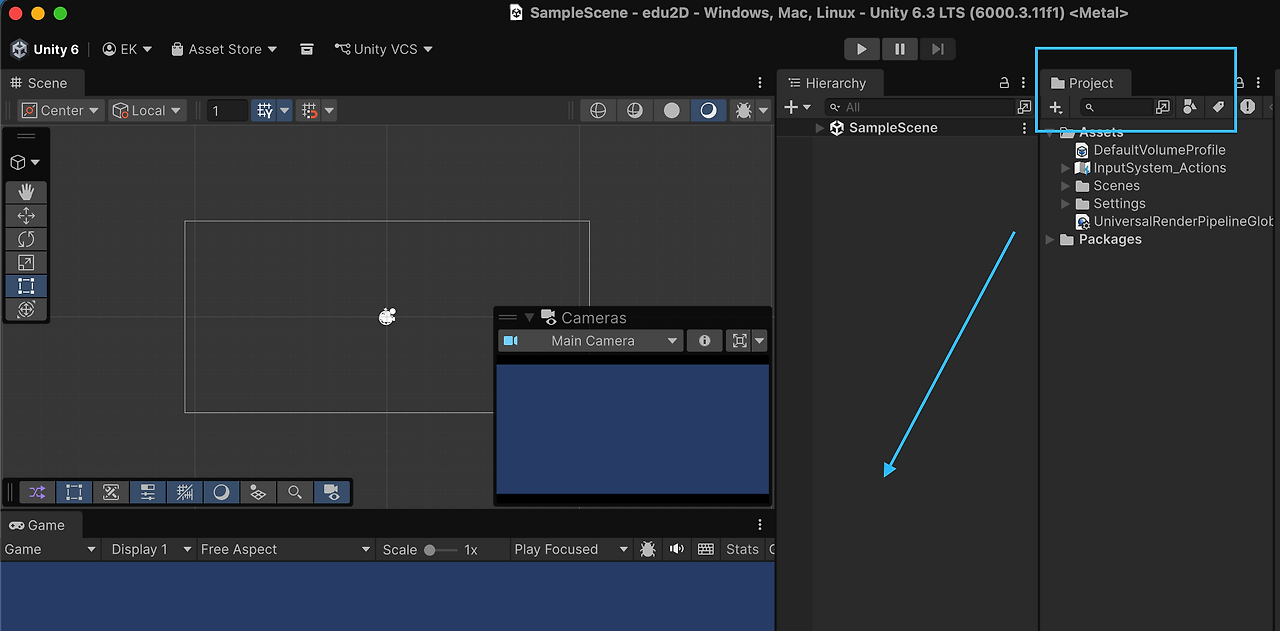Toggle the Hierarchy lock icon

click(1005, 83)
